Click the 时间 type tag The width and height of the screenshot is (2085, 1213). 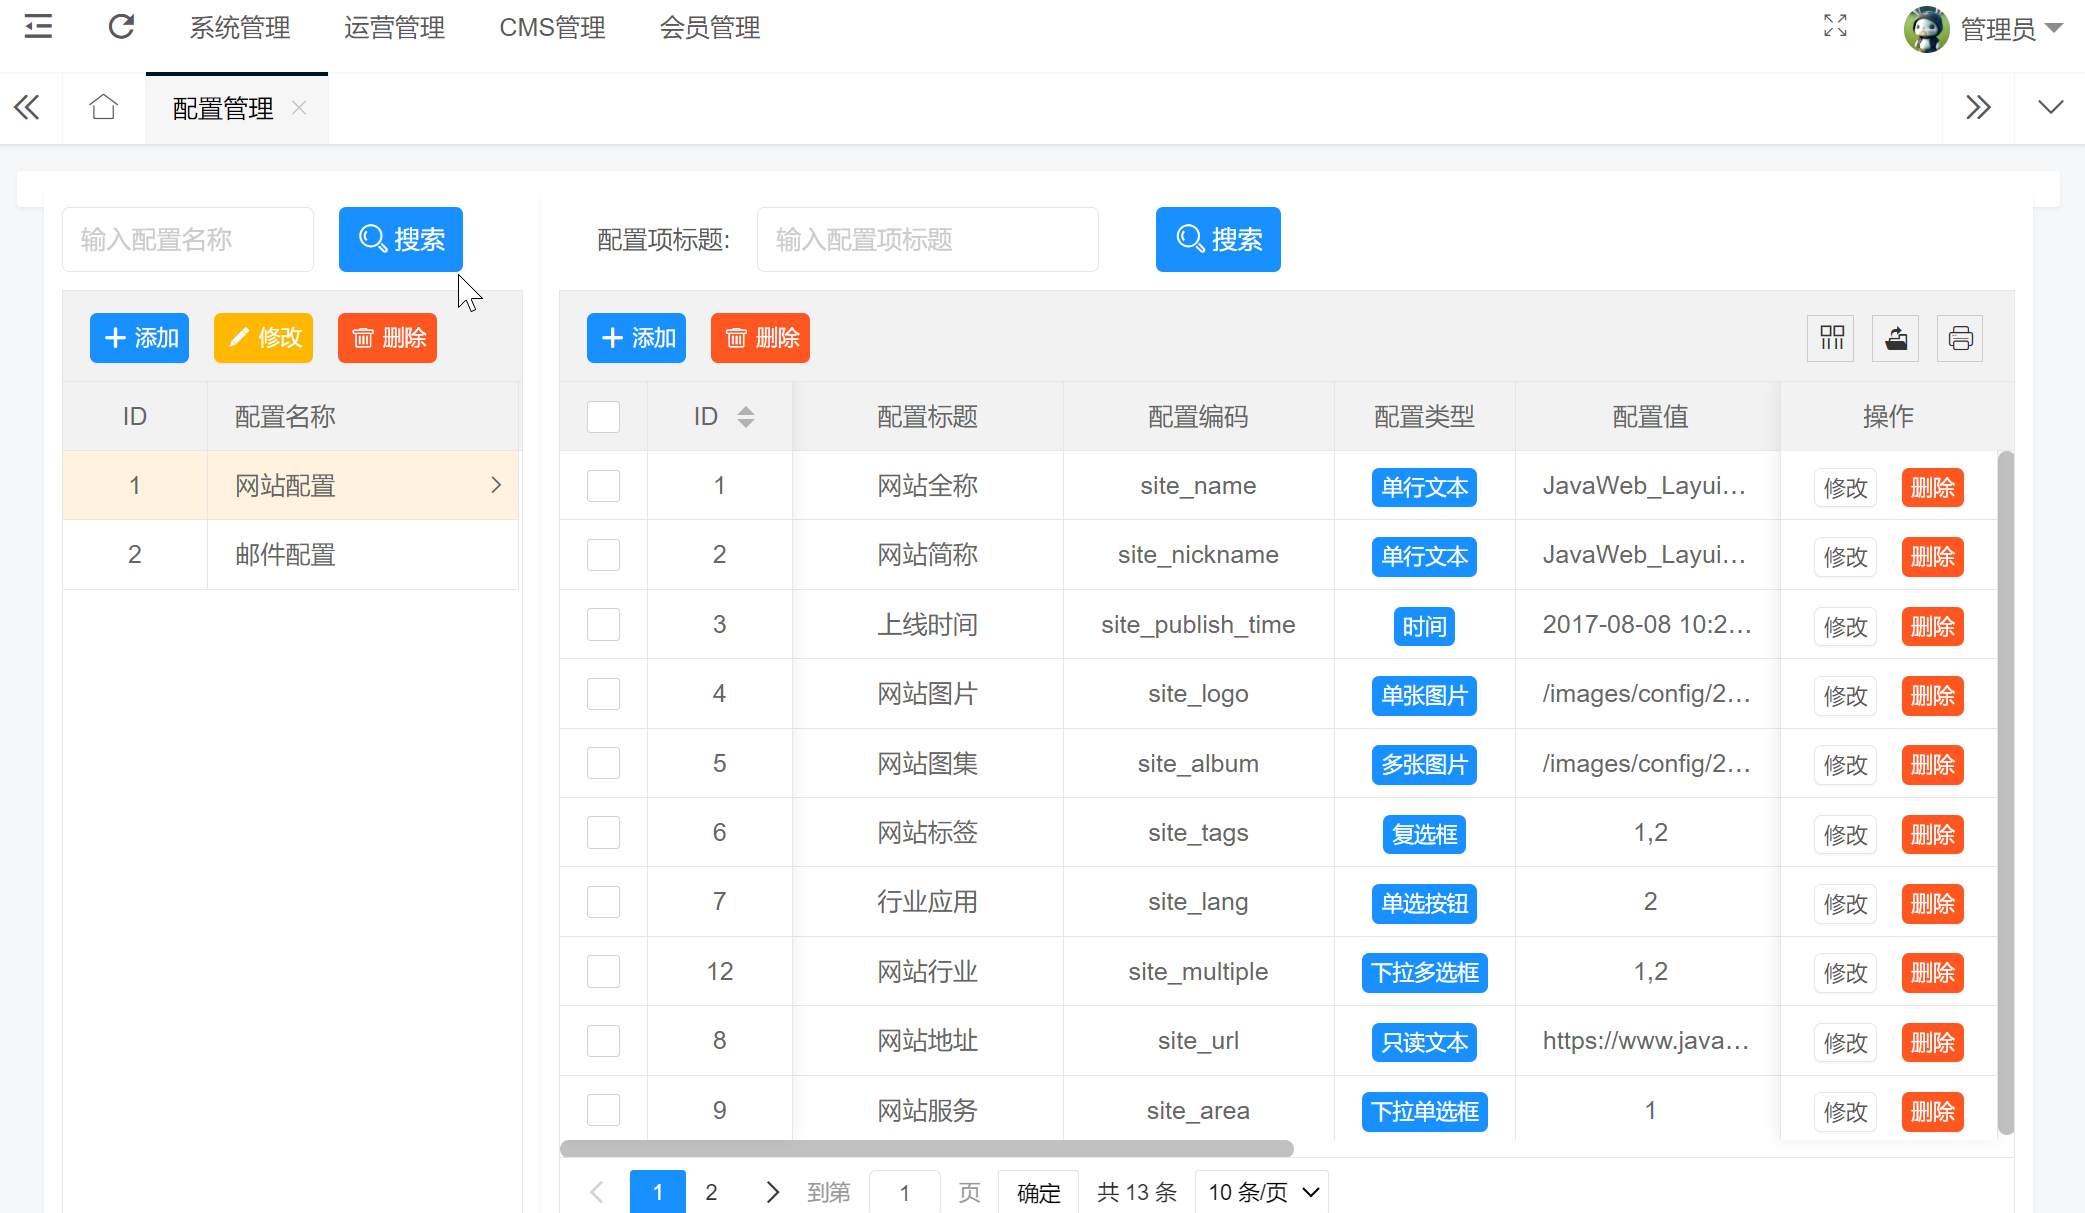click(1424, 627)
